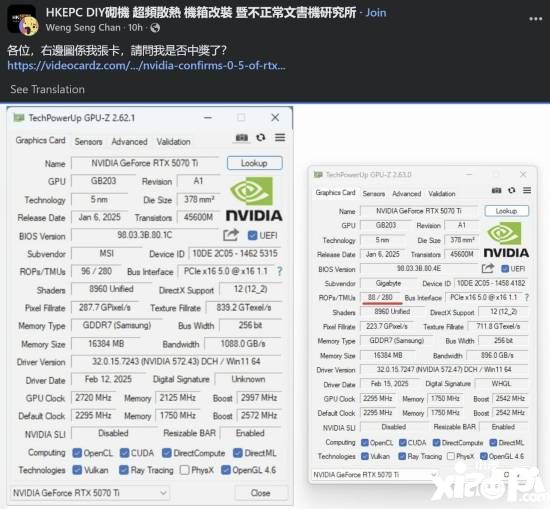Toggle UEFI checkbox in left GPU-Z window

[252, 235]
